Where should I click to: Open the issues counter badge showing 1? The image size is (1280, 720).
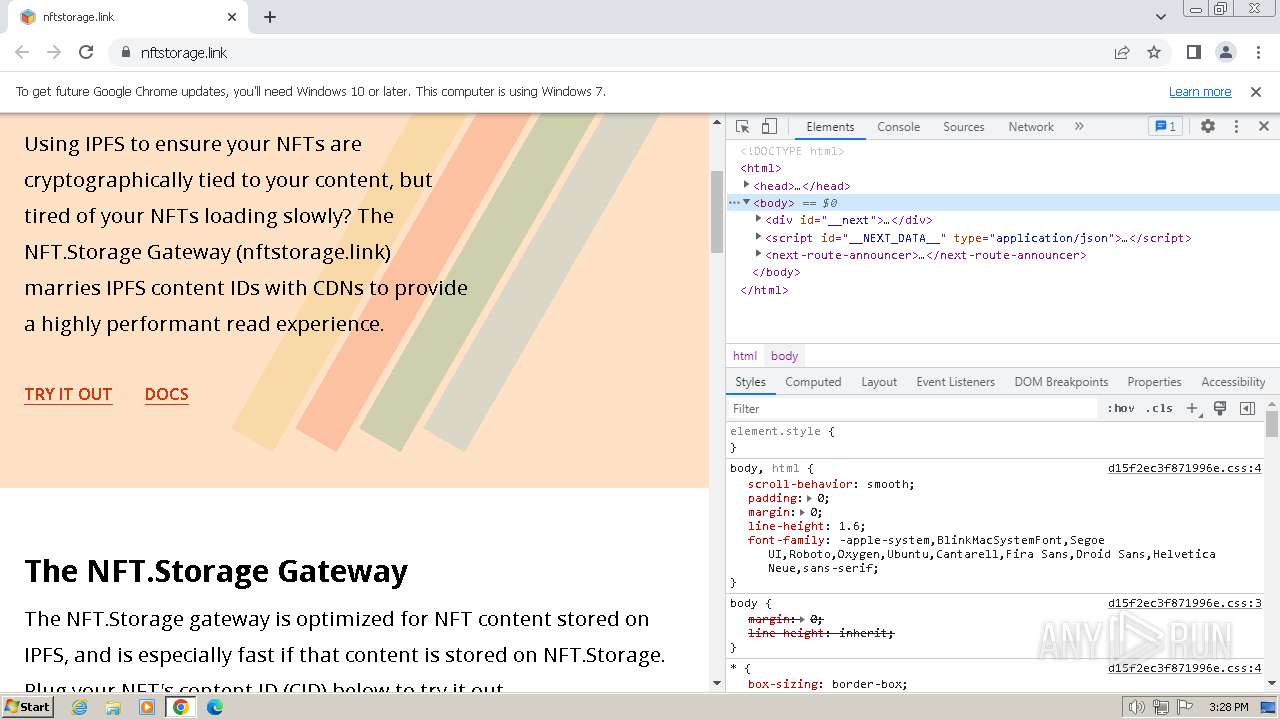[x=1165, y=127]
